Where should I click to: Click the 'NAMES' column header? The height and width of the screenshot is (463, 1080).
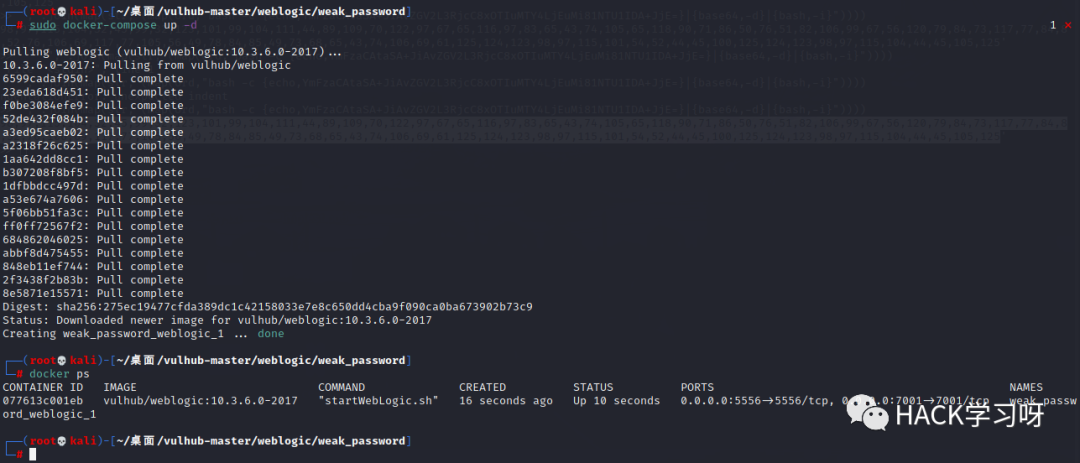pos(1026,388)
